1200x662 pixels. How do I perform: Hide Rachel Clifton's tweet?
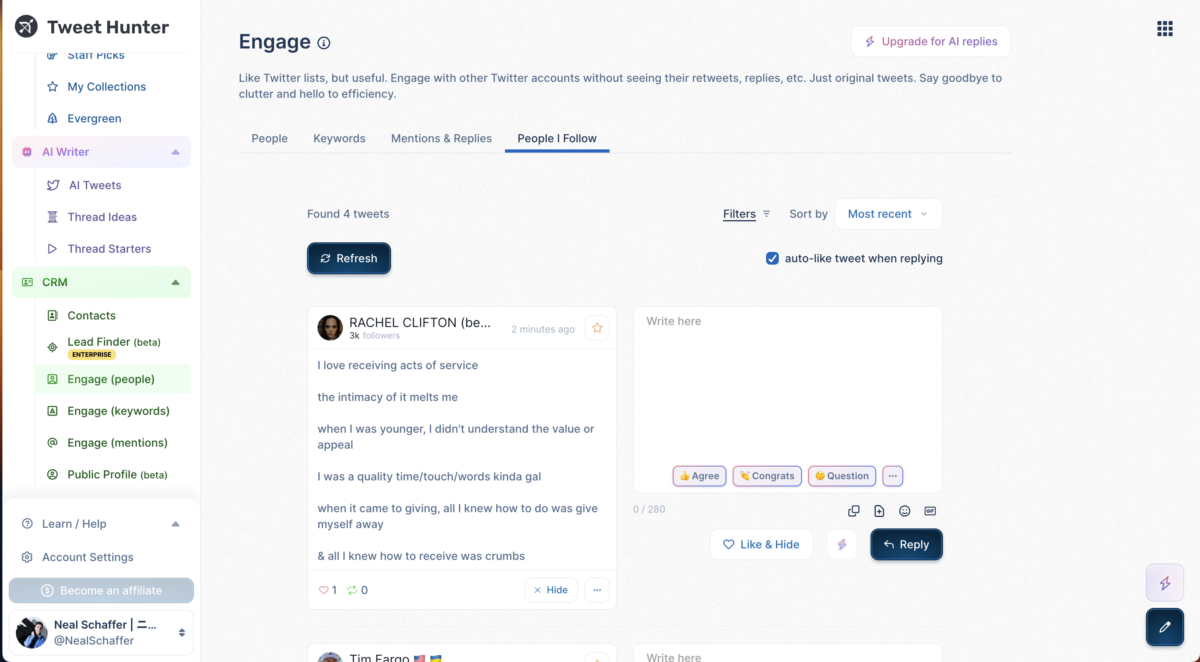point(551,590)
